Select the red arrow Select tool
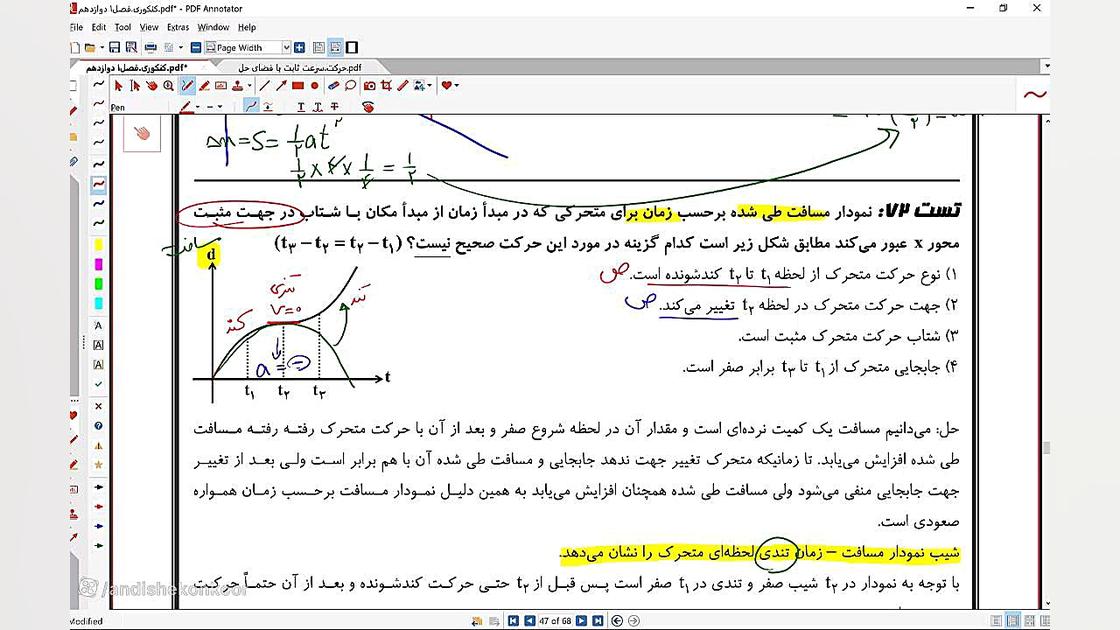Screen dimensions: 1120x630 tap(119, 86)
